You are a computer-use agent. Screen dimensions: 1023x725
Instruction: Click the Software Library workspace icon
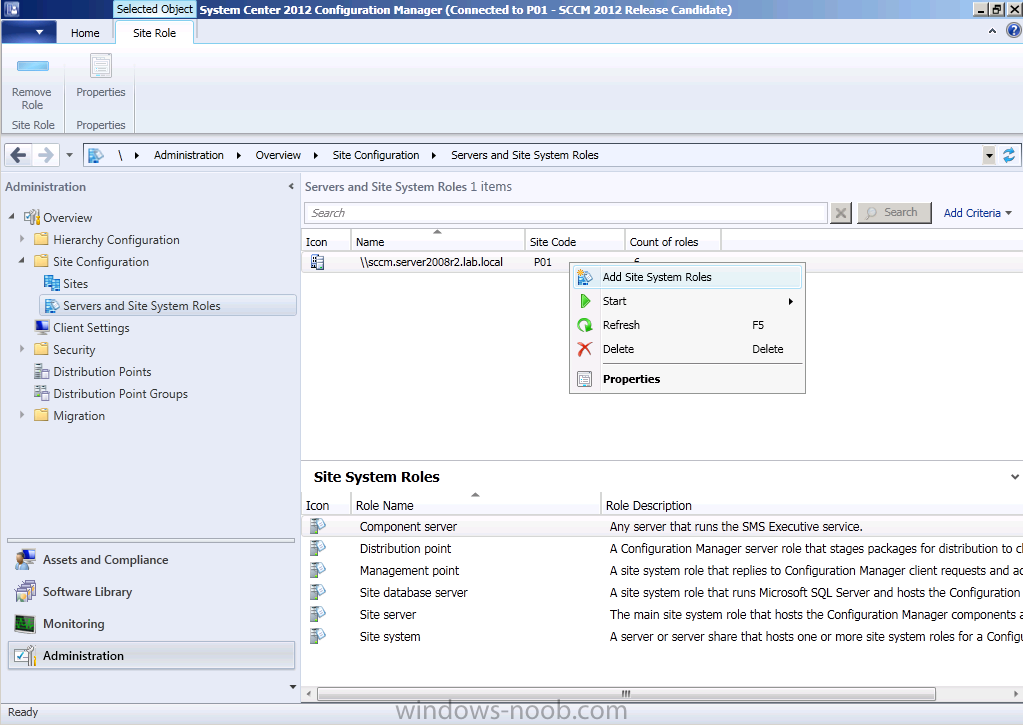(25, 591)
